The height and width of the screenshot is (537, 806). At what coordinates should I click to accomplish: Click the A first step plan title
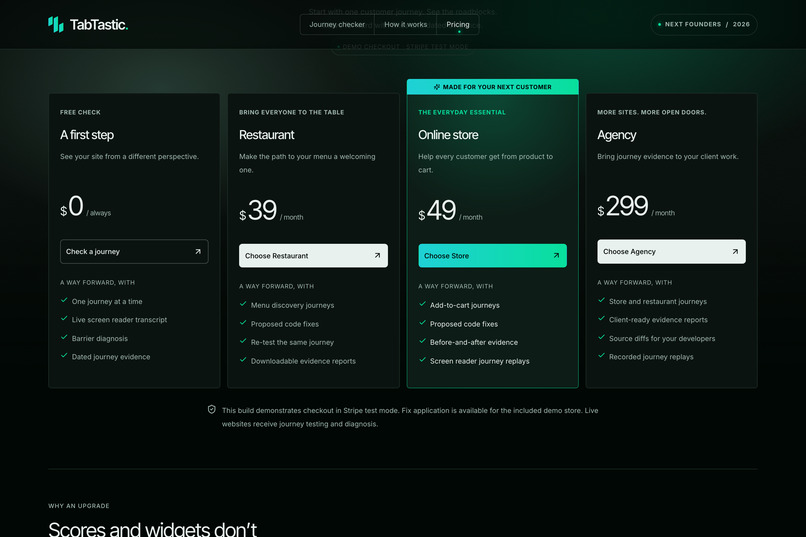[87, 135]
